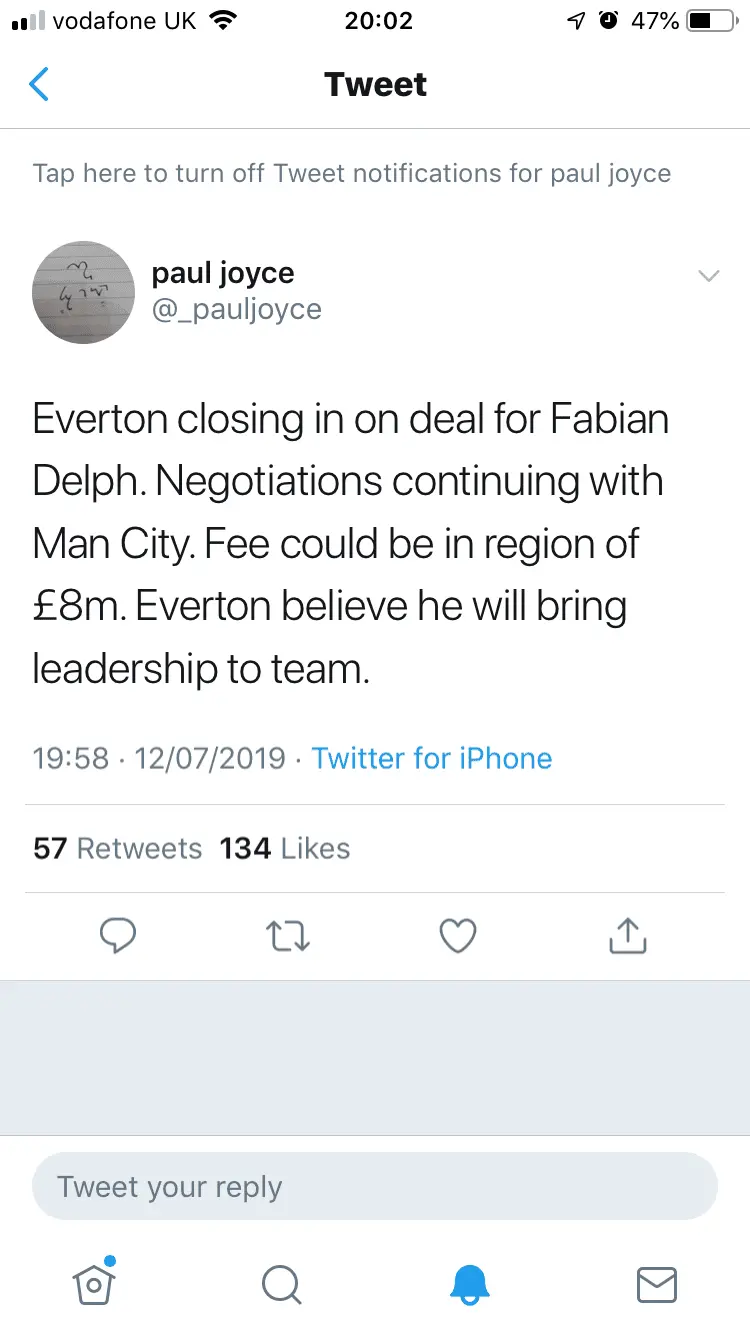Expand tweet options chevron dropdown

(708, 276)
